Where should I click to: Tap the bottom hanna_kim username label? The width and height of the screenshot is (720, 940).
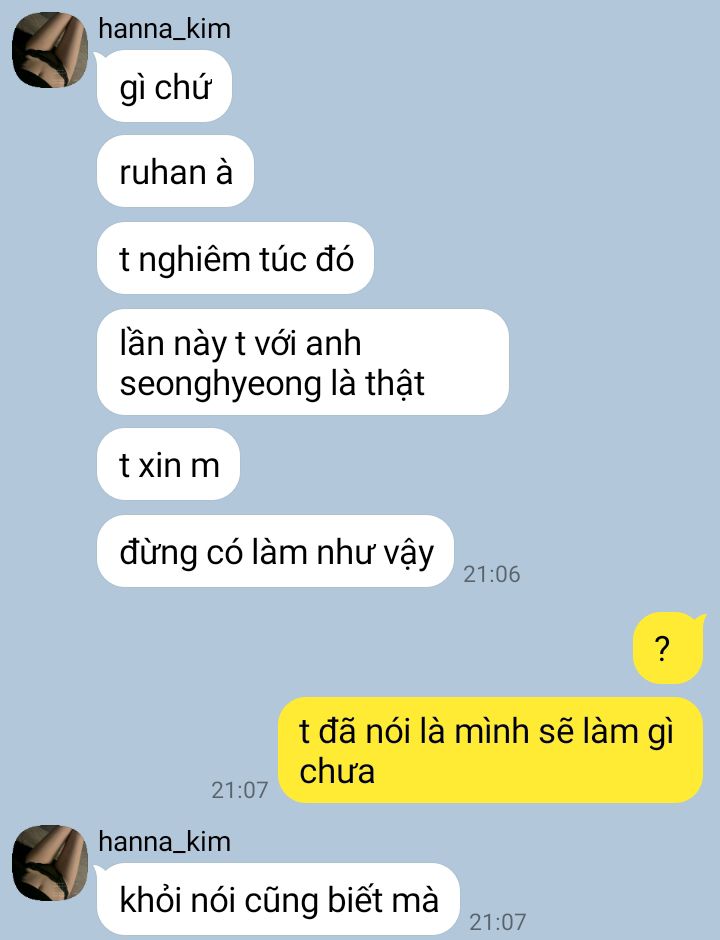click(x=164, y=842)
